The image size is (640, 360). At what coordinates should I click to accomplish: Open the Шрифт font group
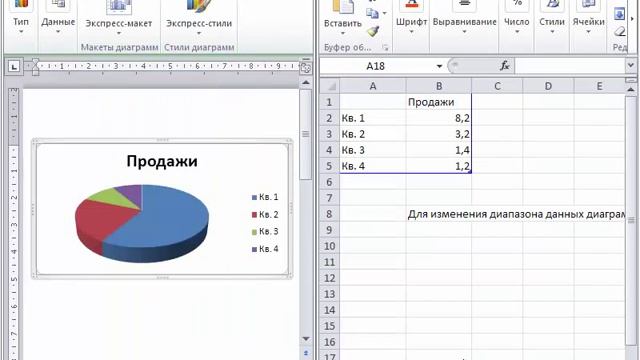click(x=411, y=18)
